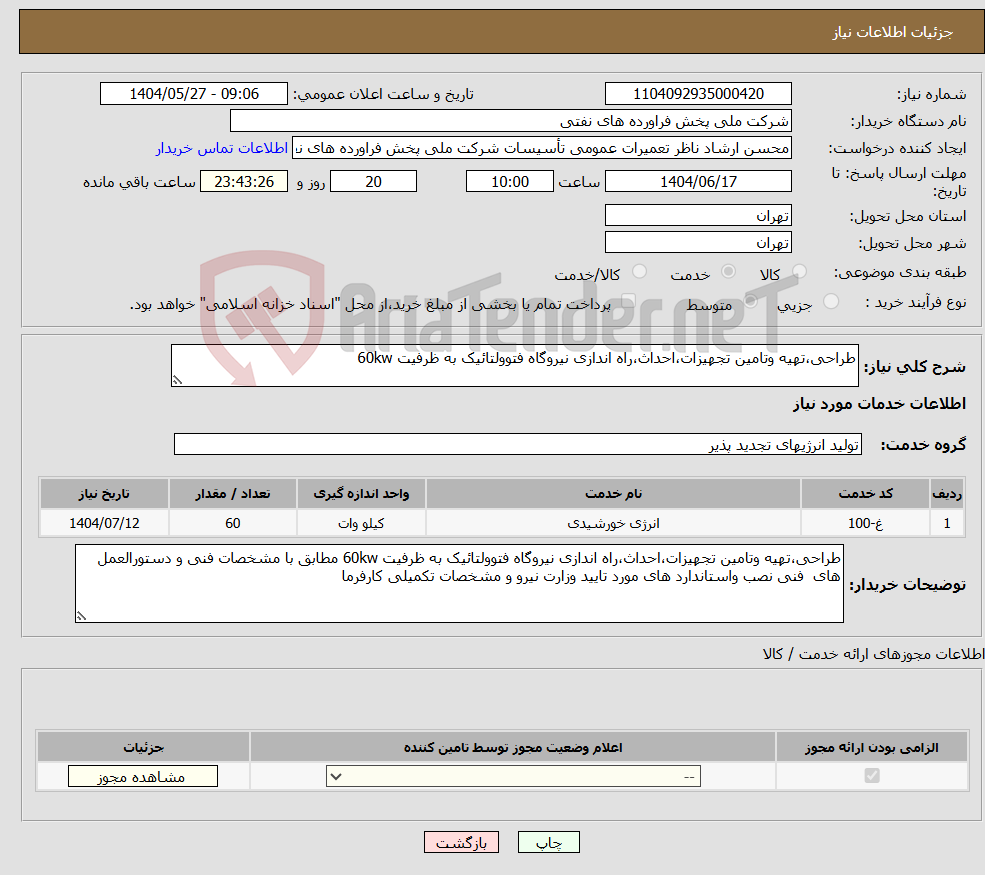The image size is (985, 875).
Task: Click the deadline date field 1404/06/17
Action: click(x=698, y=181)
